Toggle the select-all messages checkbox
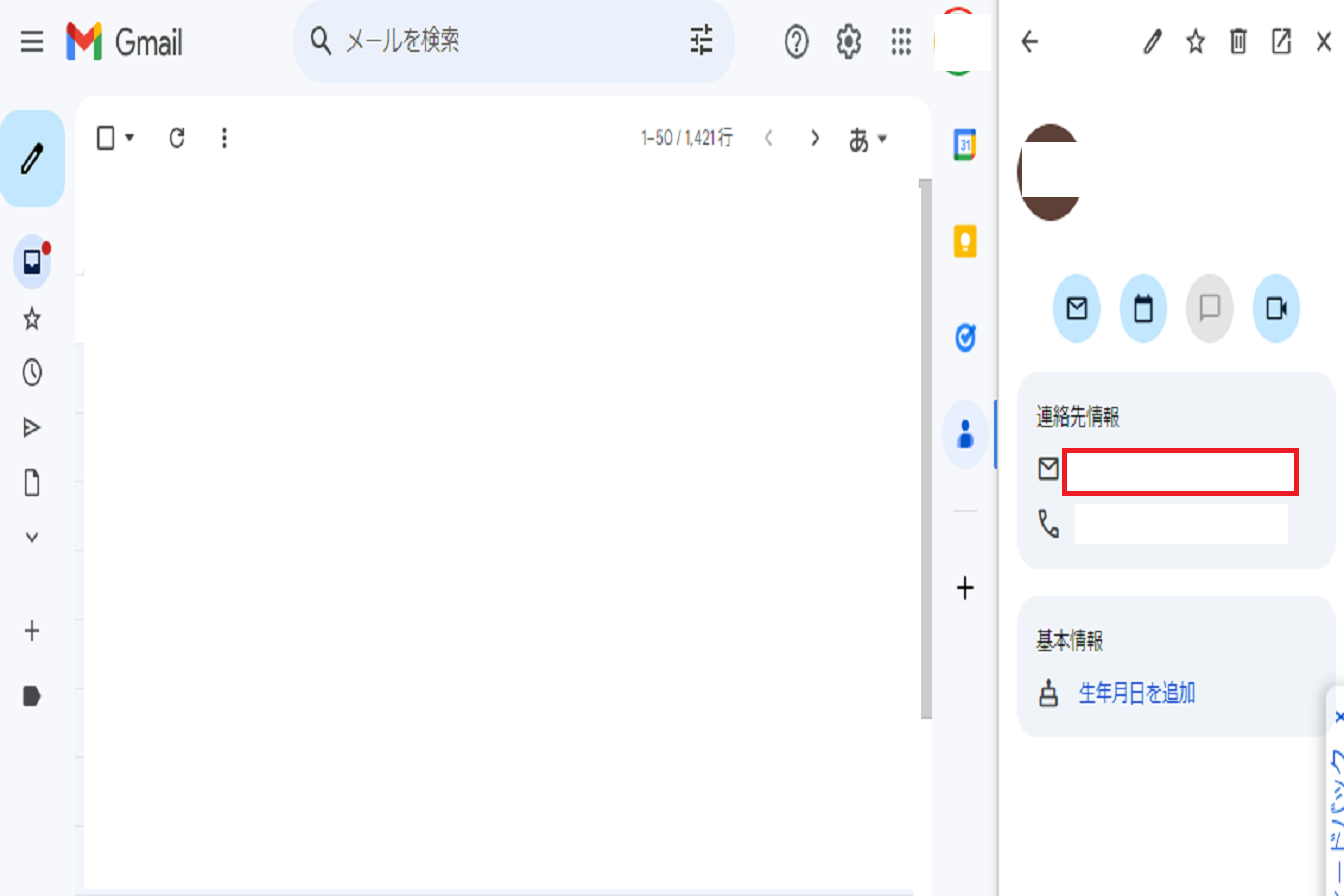The width and height of the screenshot is (1344, 896). (106, 138)
